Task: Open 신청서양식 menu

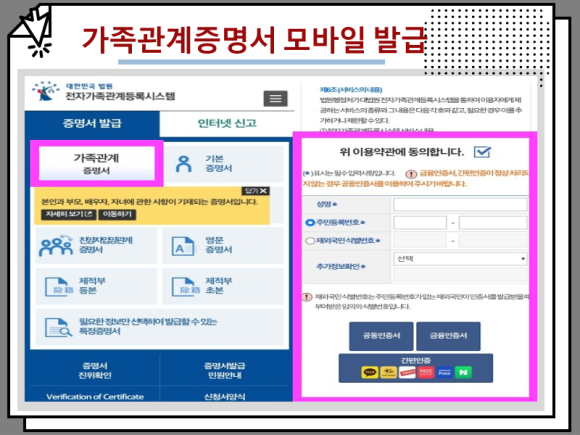Action: [x=224, y=396]
